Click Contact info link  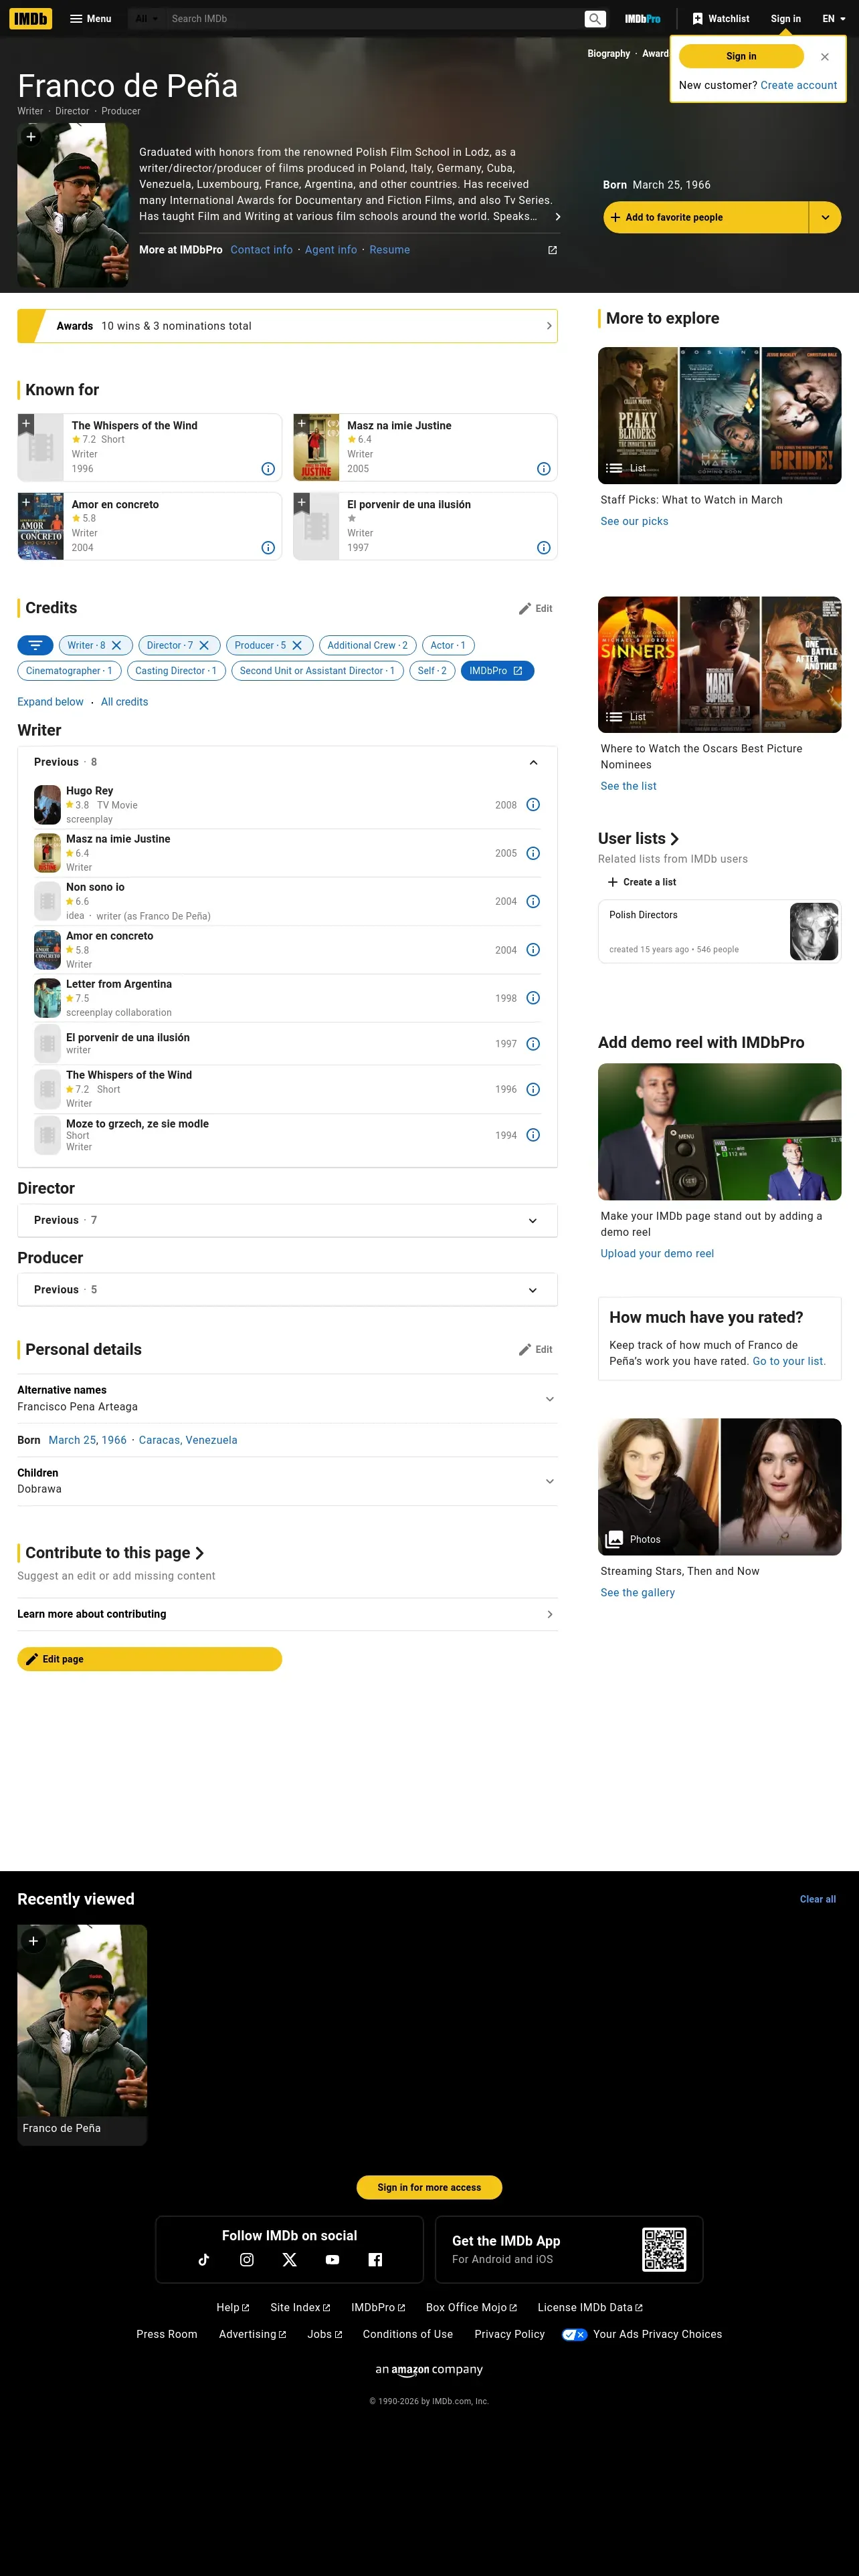262,250
